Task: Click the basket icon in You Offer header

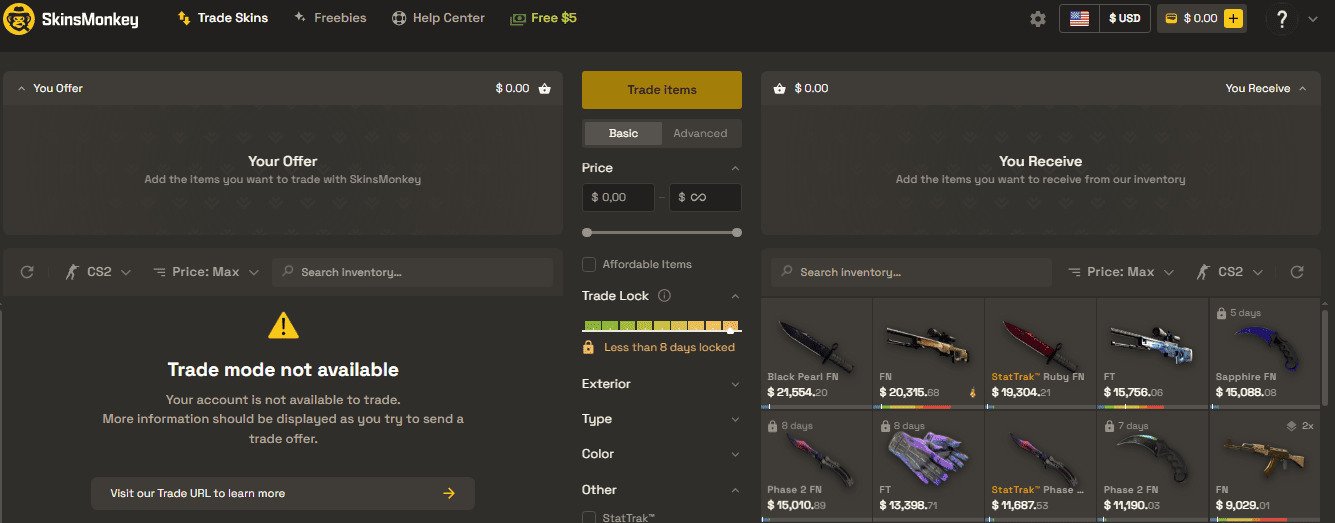Action: point(544,88)
